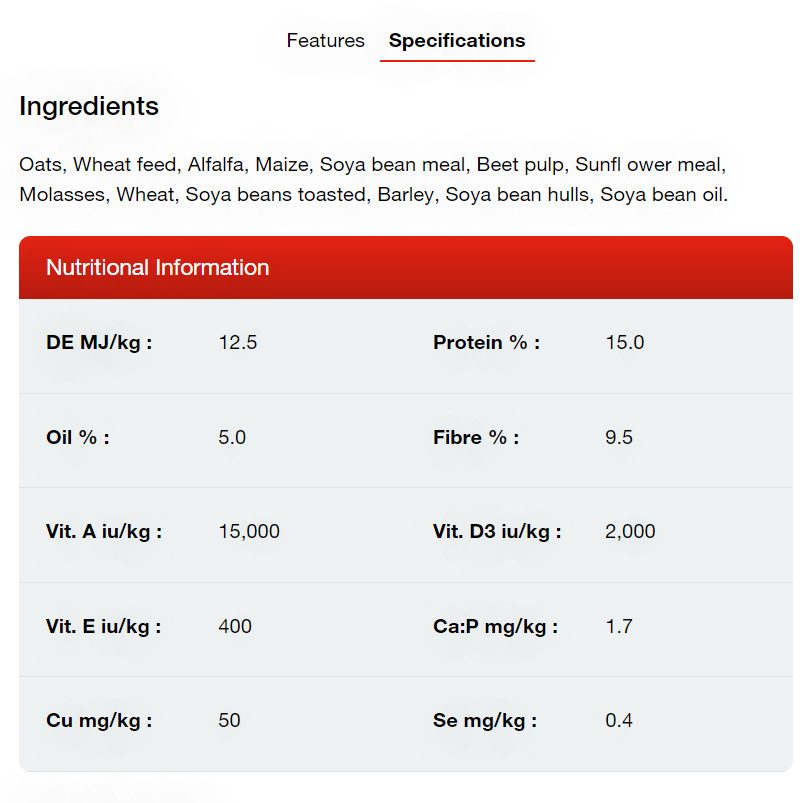Click the 9.5 fibre value
The height and width of the screenshot is (803, 803).
point(619,438)
